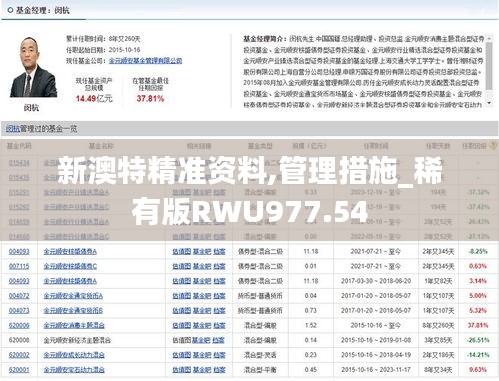Screen dimensions: 499x381
Task: Open fund code 007115 link
Action: pyautogui.click(x=19, y=266)
